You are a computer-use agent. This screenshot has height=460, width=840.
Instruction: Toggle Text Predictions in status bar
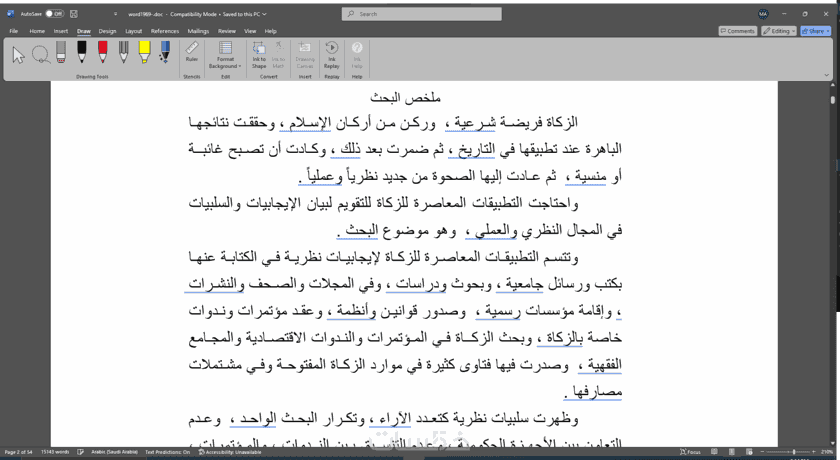point(167,452)
